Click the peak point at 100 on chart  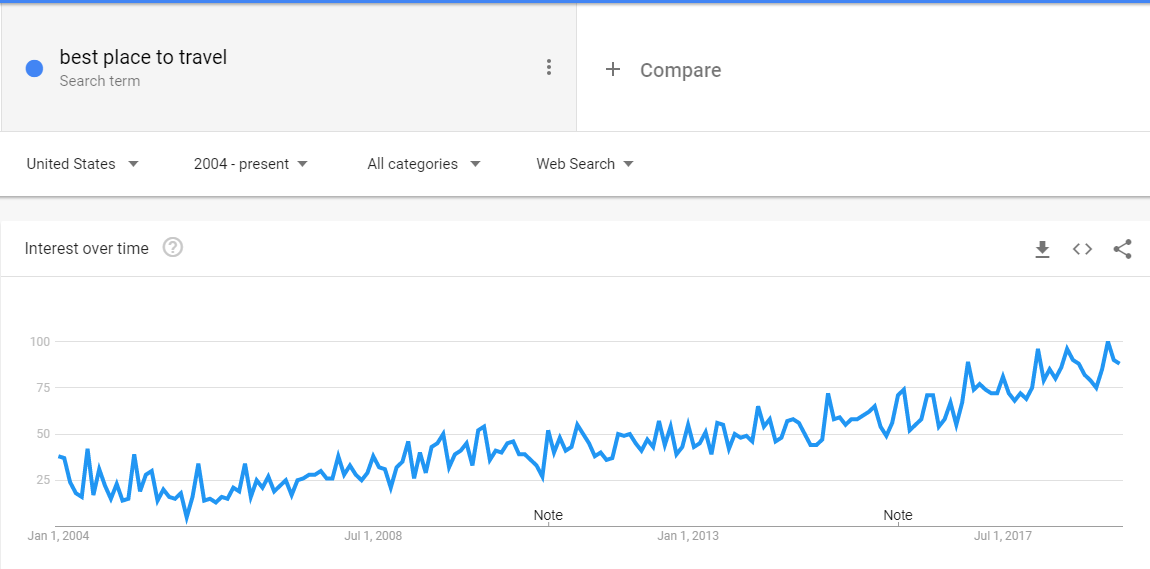pos(1107,342)
